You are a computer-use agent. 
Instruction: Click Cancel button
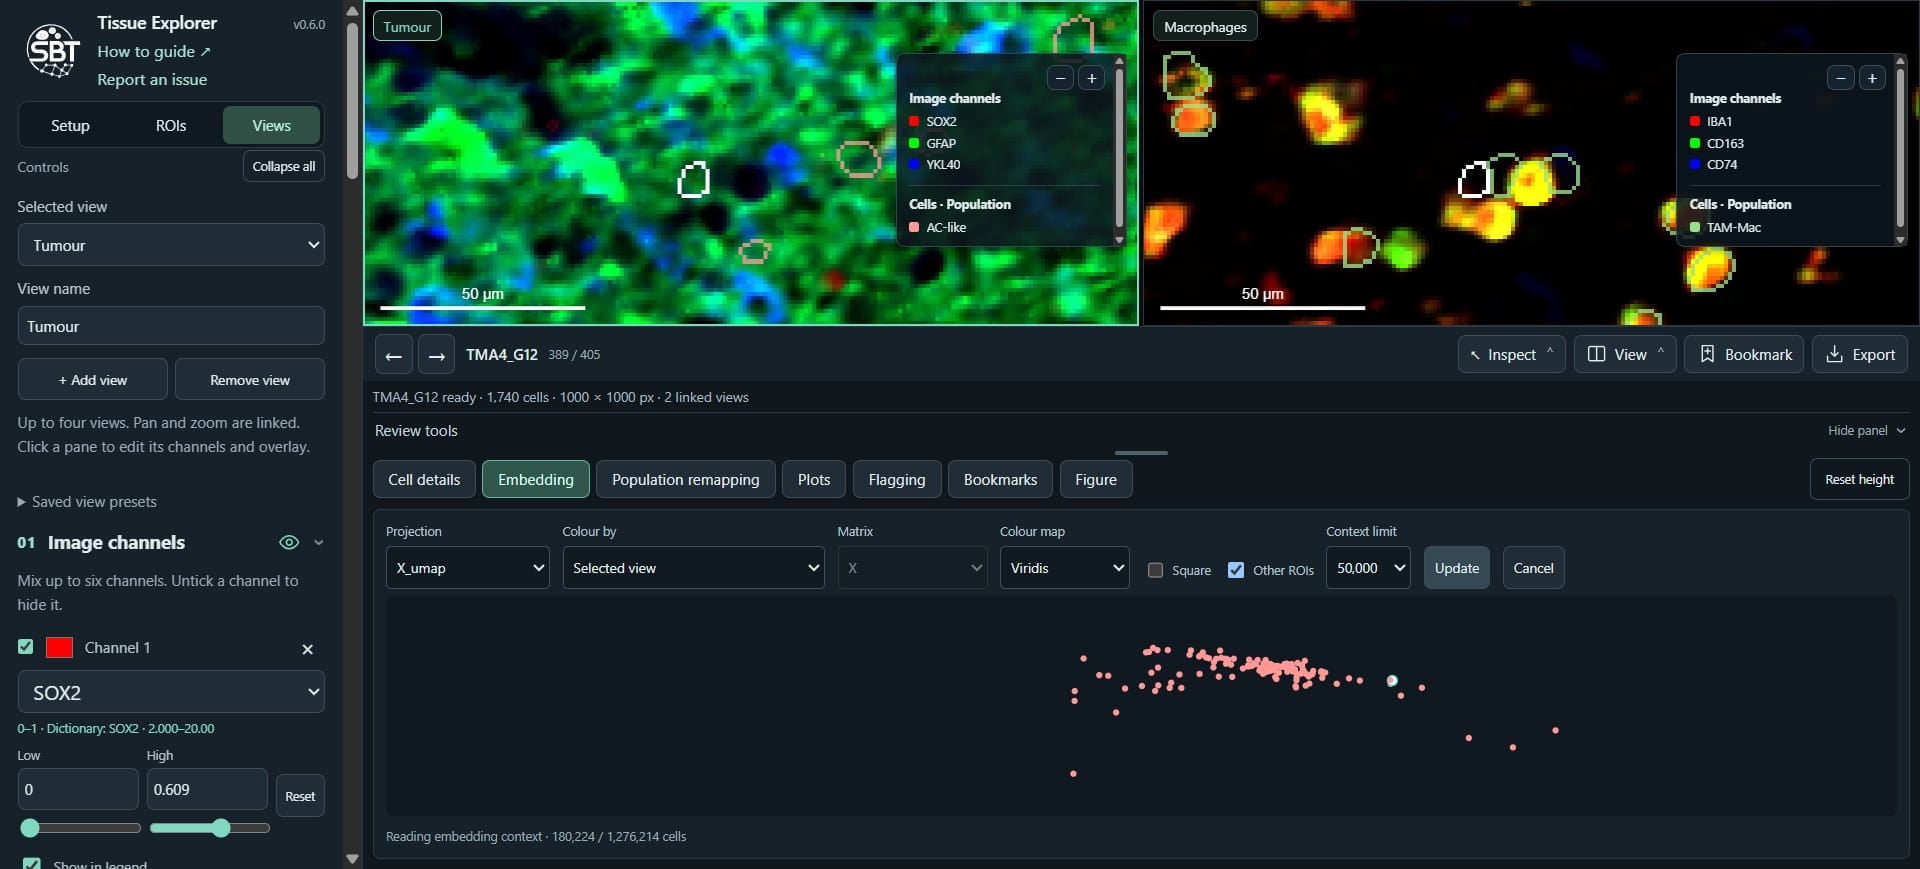(x=1533, y=568)
